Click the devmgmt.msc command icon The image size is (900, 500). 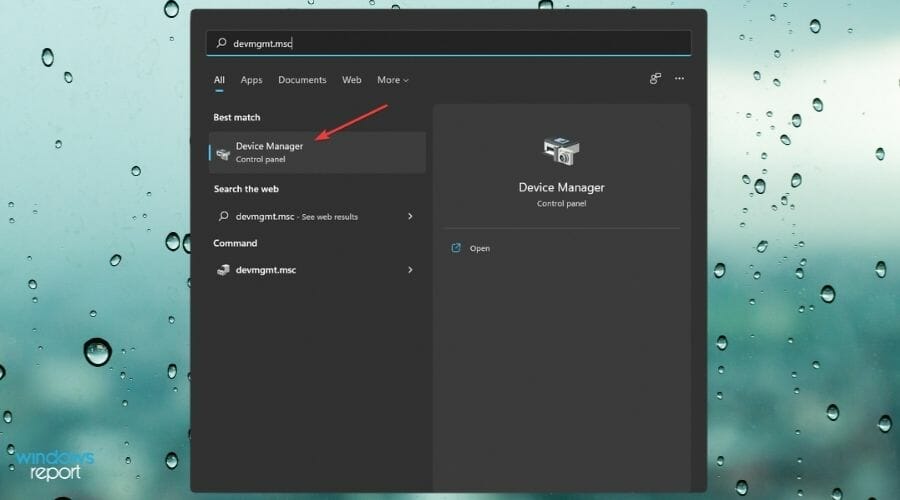(x=223, y=270)
